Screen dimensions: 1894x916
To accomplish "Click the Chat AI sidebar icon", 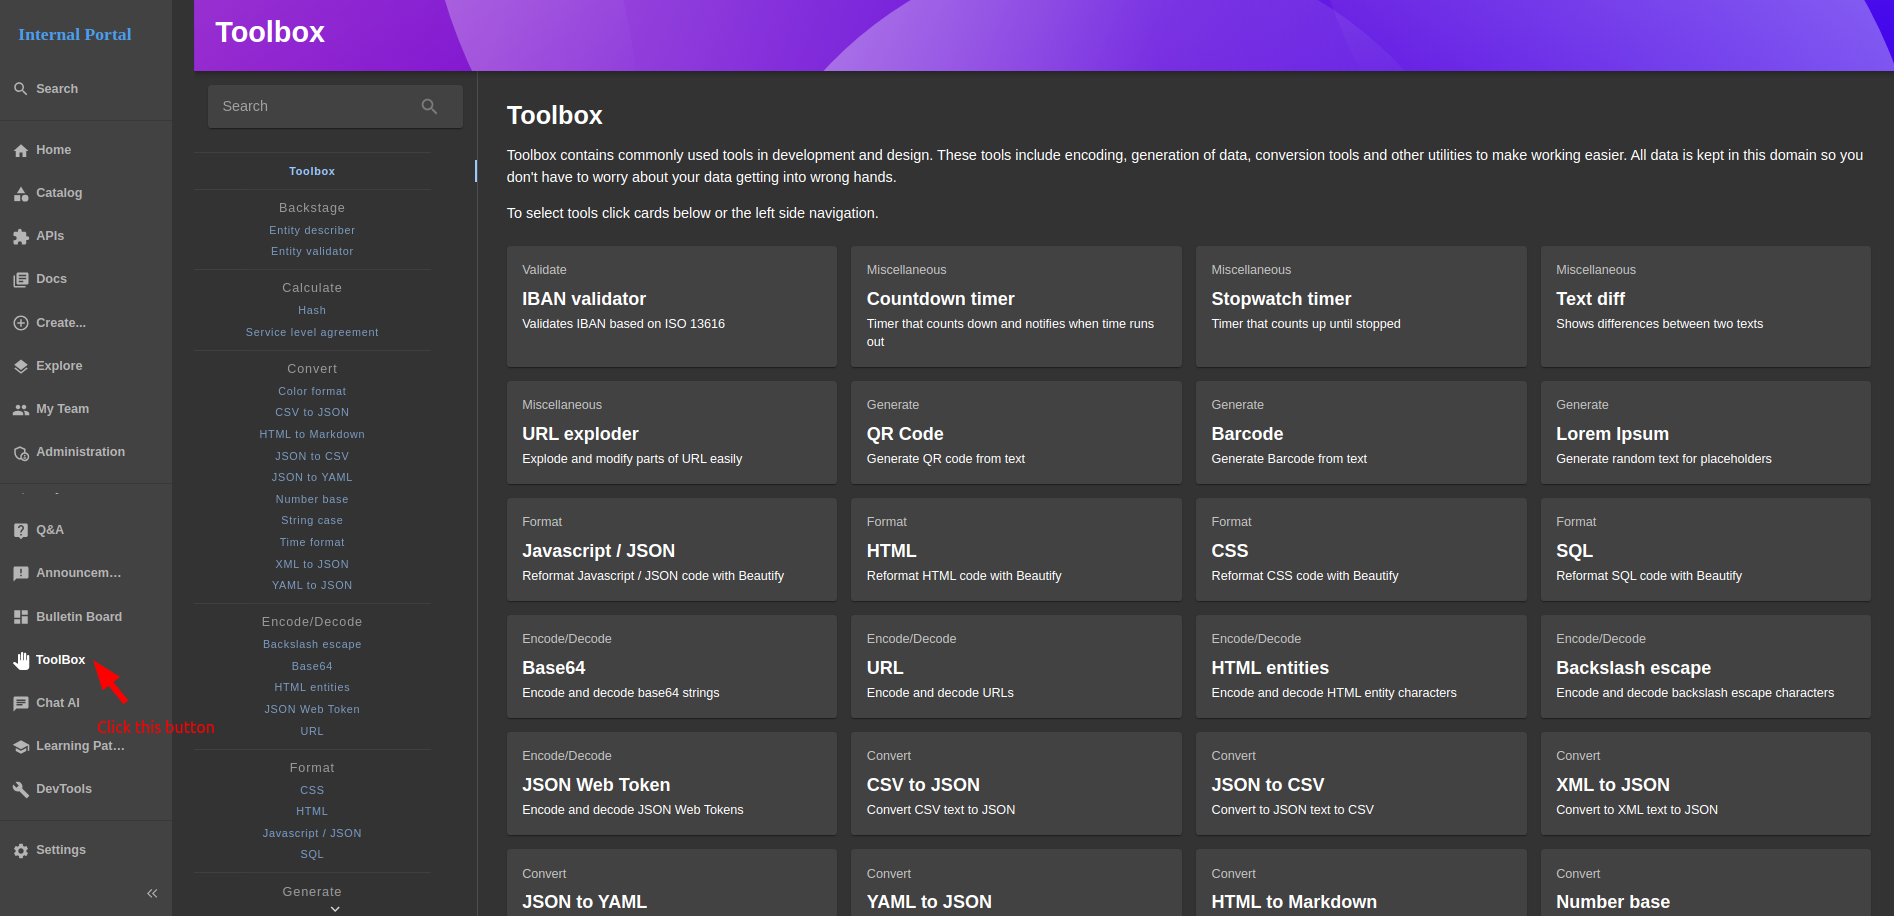I will point(21,703).
